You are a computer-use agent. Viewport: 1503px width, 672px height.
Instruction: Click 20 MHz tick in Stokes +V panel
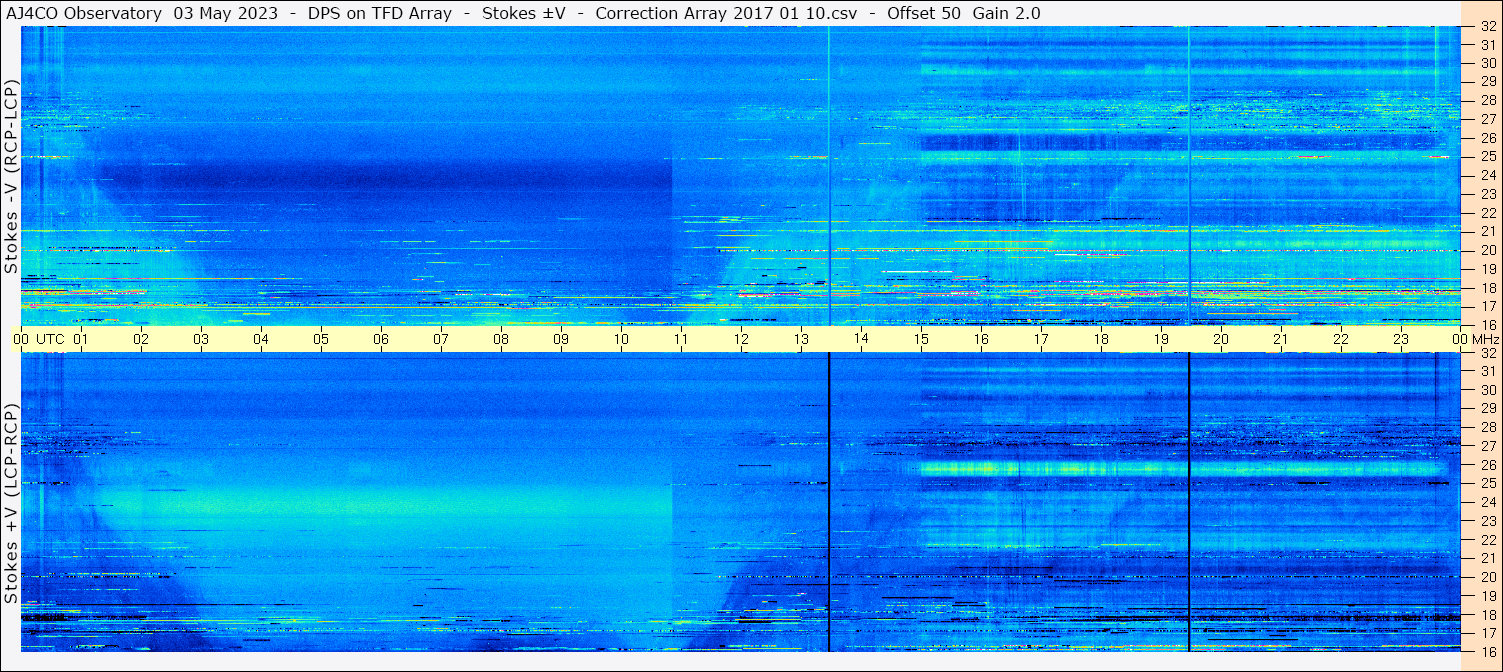point(1487,577)
